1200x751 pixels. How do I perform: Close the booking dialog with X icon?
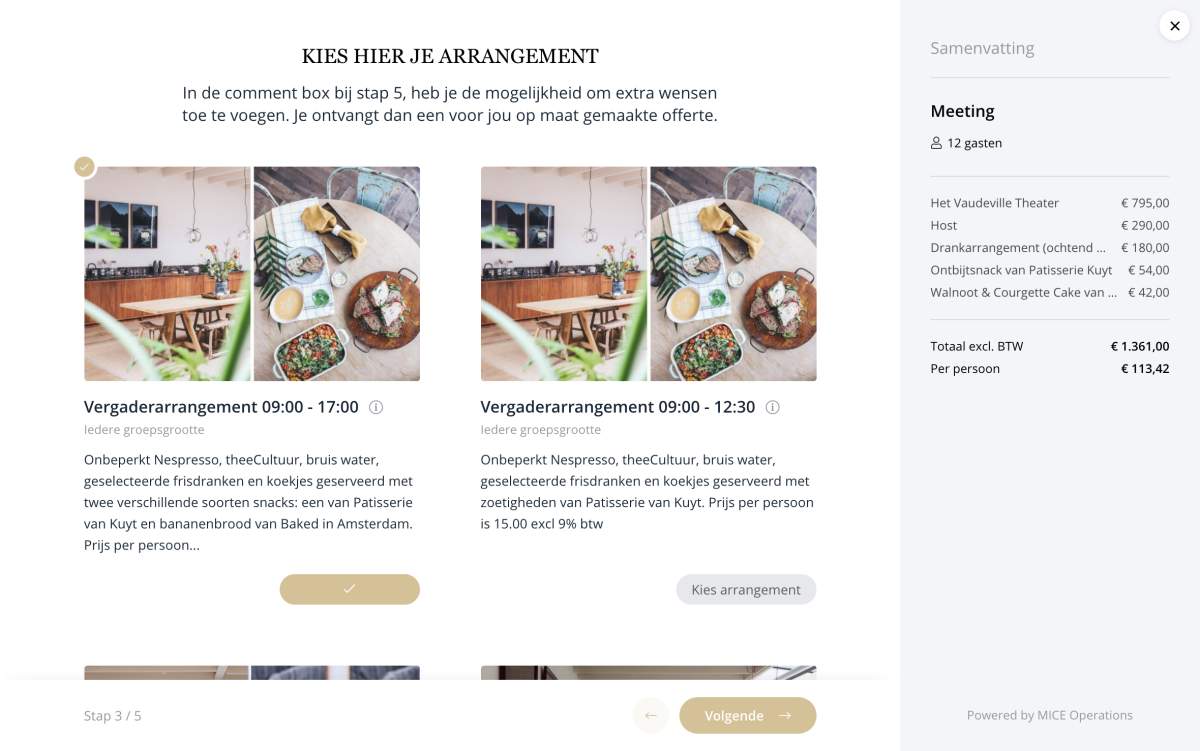pos(1175,26)
